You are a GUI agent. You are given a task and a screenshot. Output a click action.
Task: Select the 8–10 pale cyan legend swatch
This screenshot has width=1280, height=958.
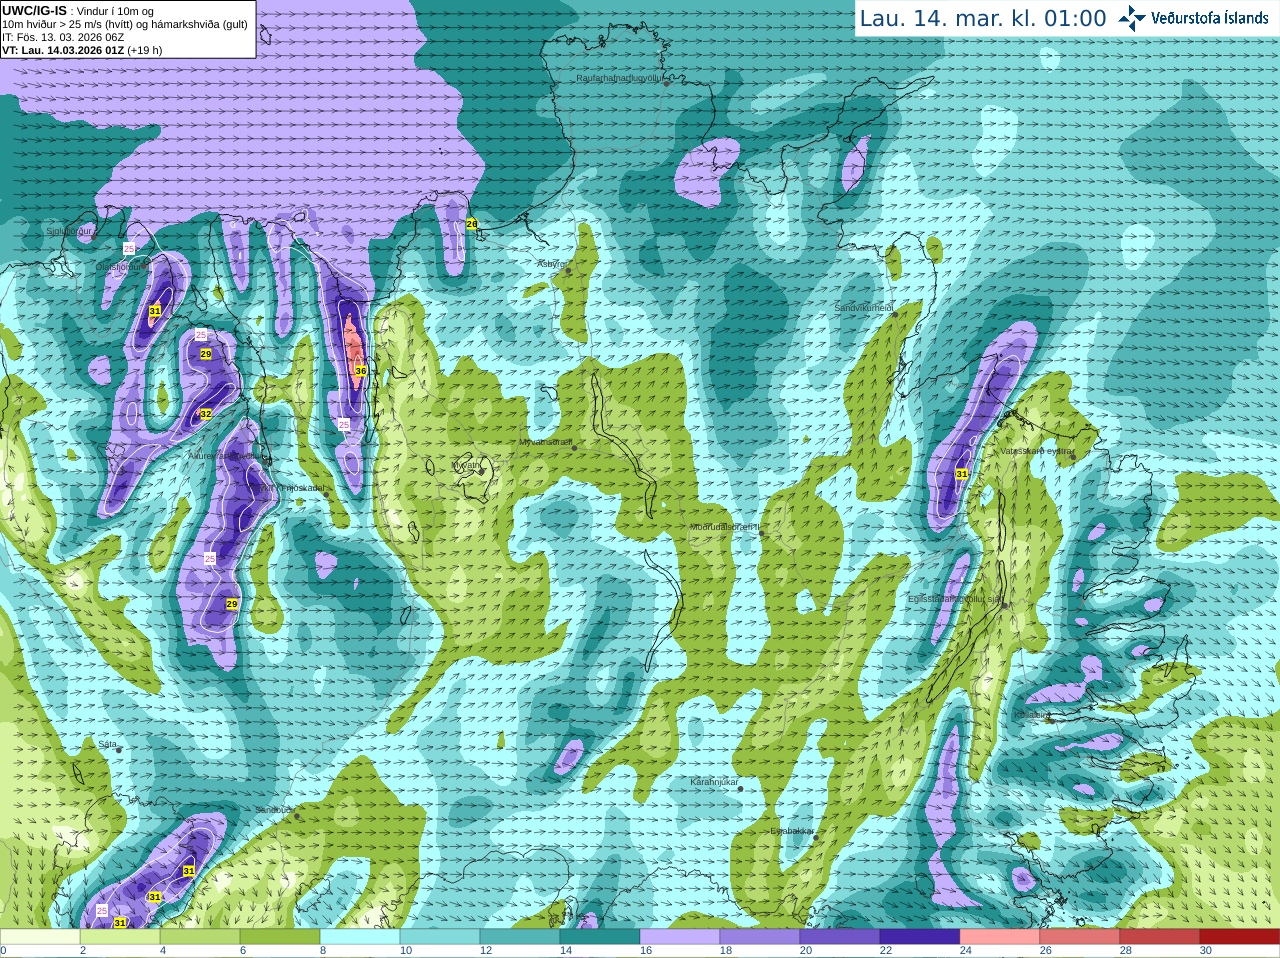[x=360, y=937]
